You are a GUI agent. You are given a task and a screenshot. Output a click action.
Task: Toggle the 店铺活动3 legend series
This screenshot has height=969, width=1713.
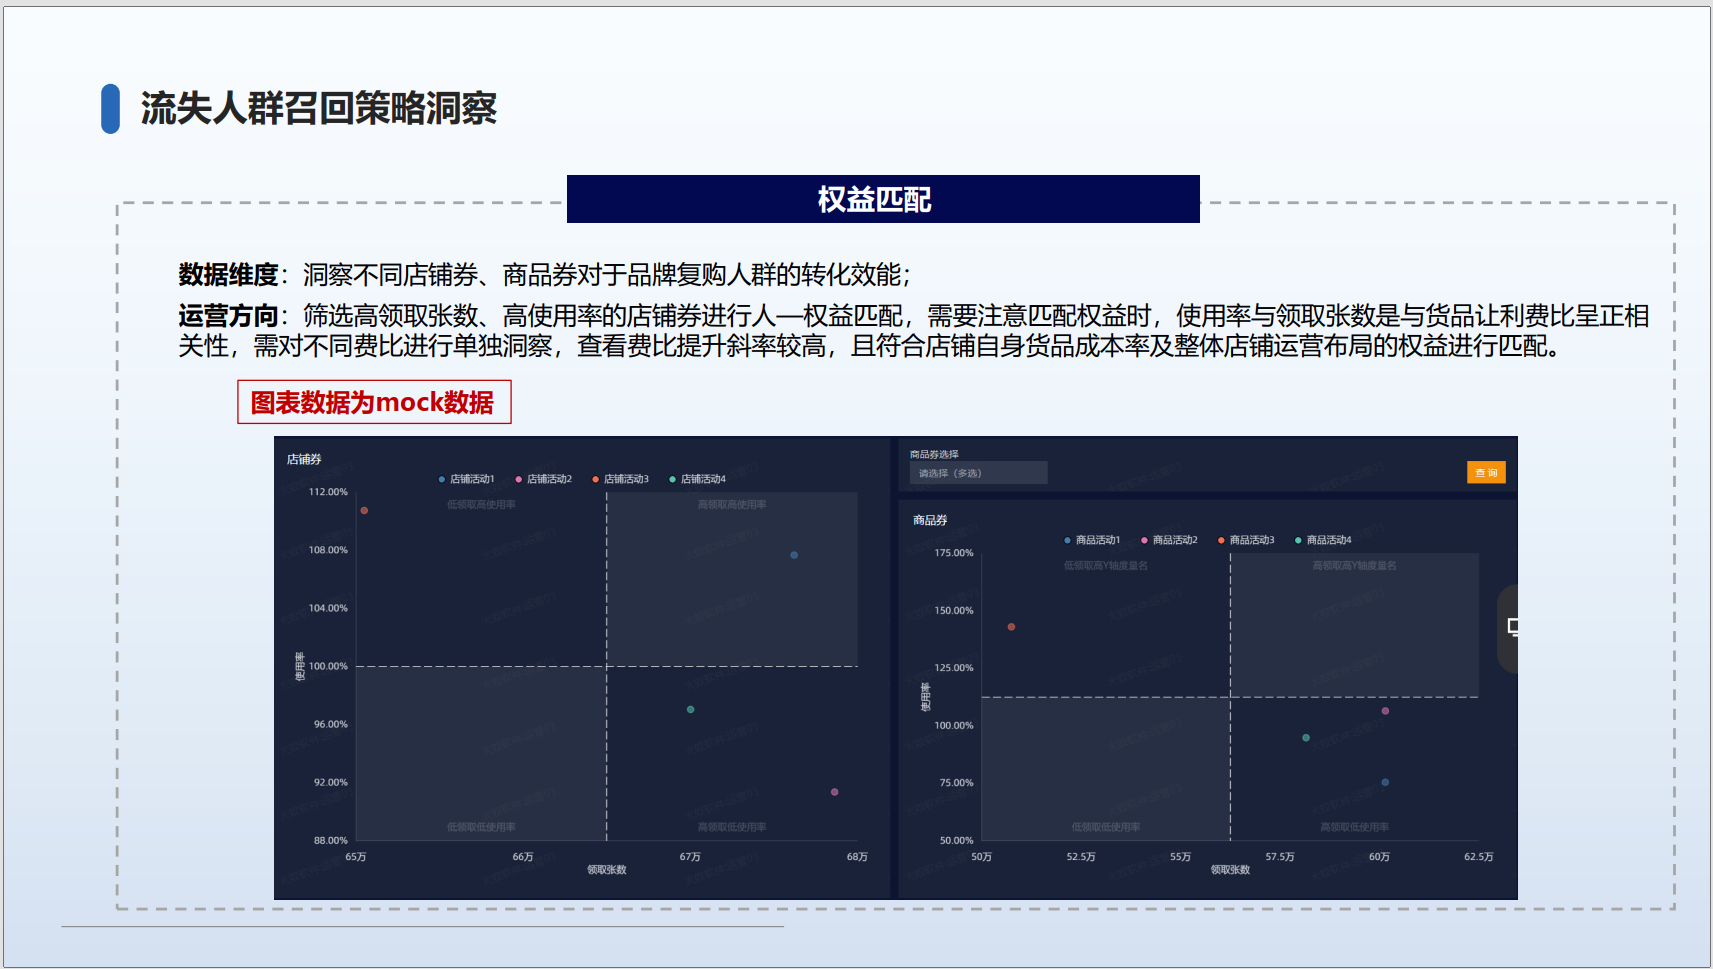tap(620, 479)
